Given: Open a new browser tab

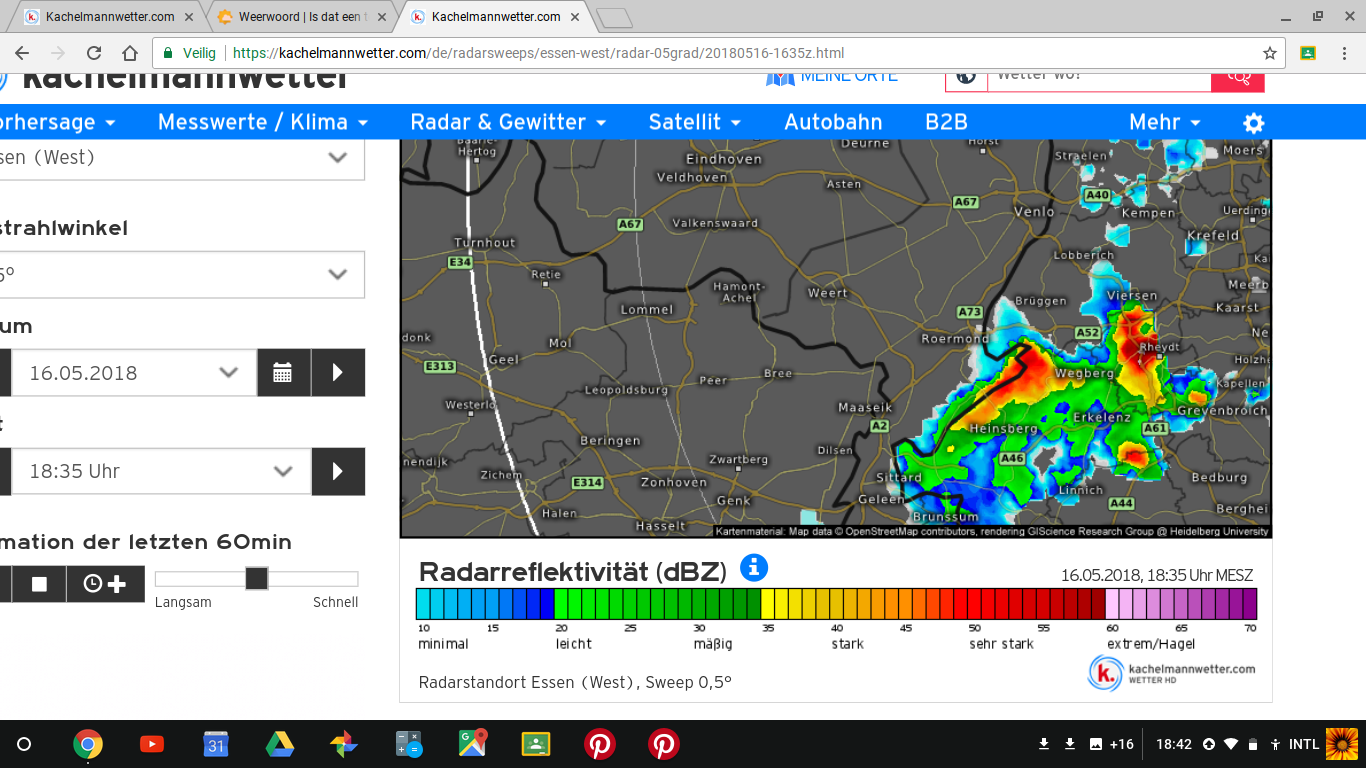Looking at the screenshot, I should (x=613, y=17).
